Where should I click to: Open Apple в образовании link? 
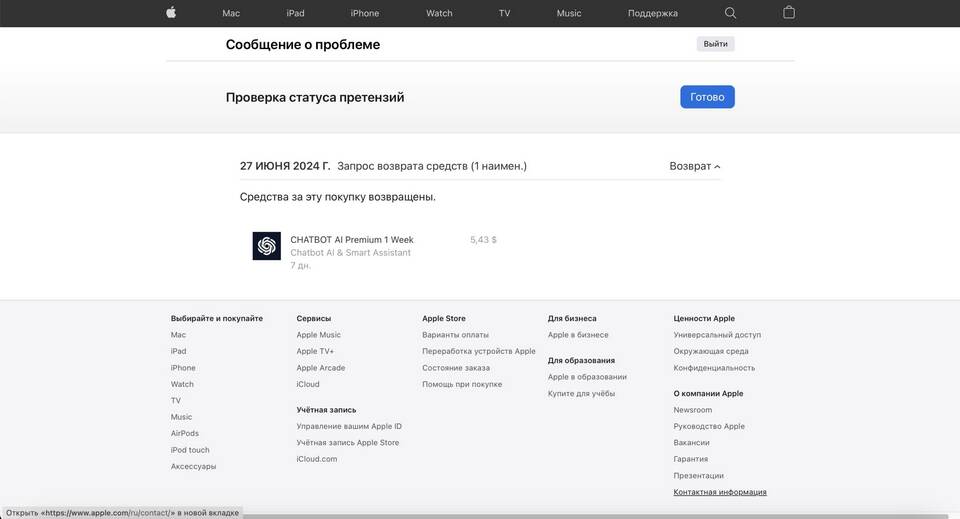pos(587,377)
